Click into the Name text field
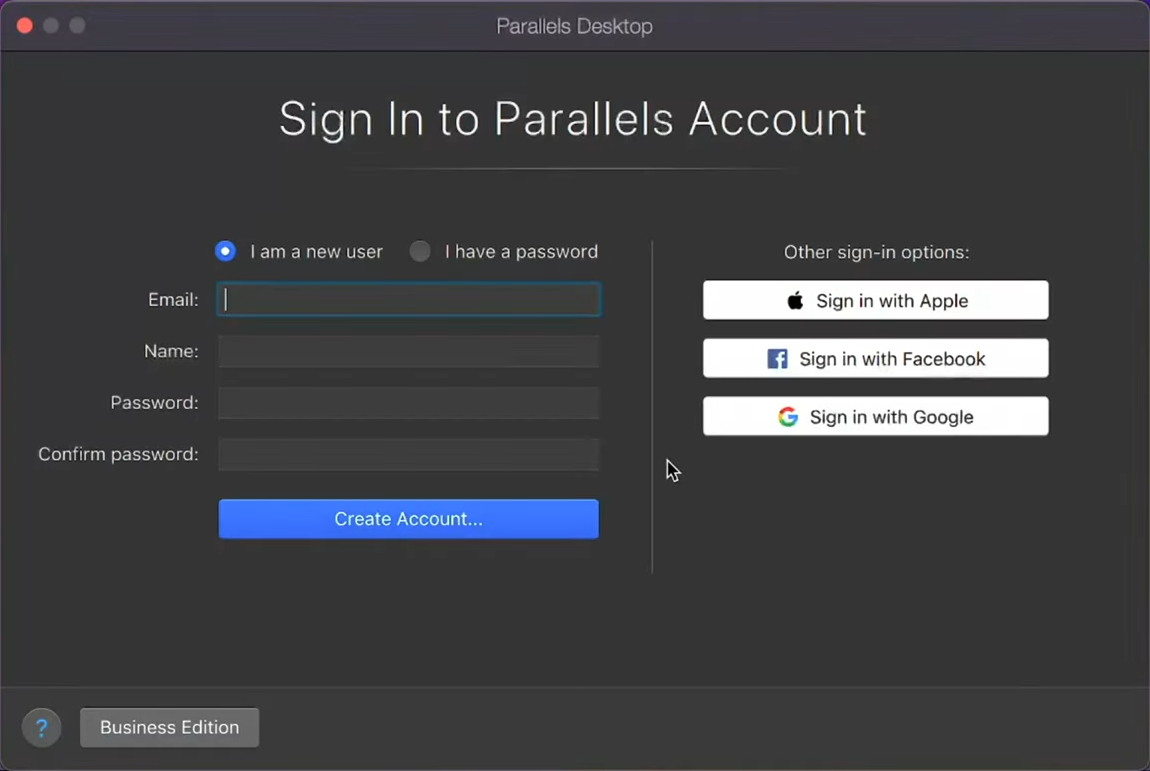Viewport: 1150px width, 771px height. click(x=409, y=351)
